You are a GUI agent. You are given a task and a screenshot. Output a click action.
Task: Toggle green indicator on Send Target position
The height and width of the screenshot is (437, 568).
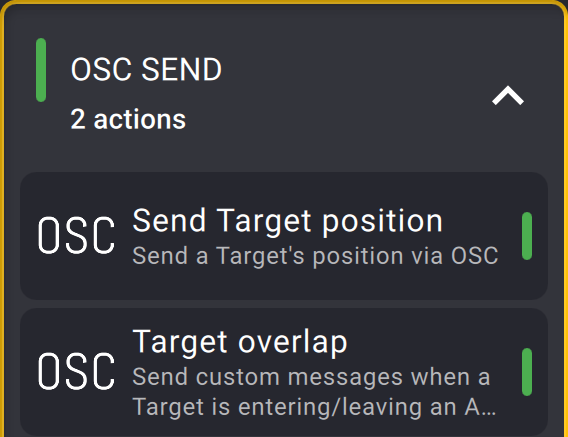click(x=527, y=236)
